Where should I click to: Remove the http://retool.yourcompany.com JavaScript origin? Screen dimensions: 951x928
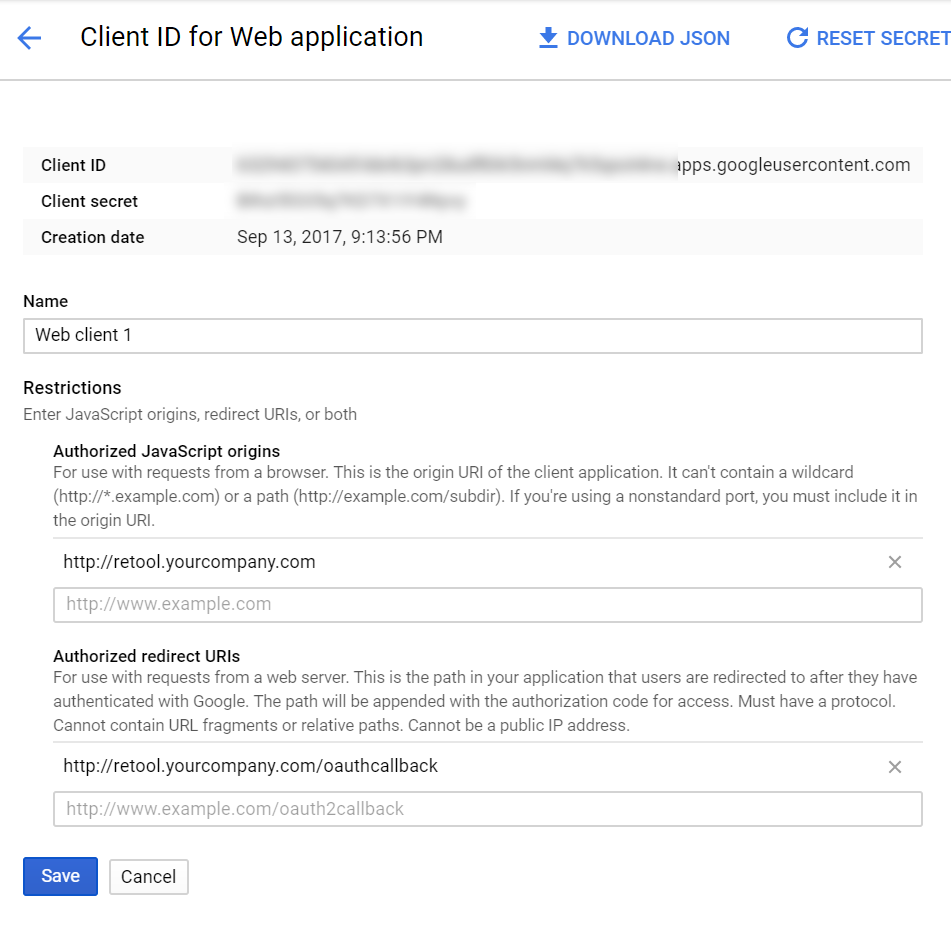point(895,562)
